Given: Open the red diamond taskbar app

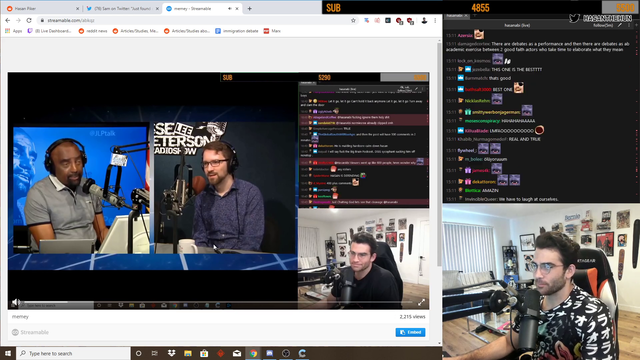Looking at the screenshot, I should [x=220, y=353].
